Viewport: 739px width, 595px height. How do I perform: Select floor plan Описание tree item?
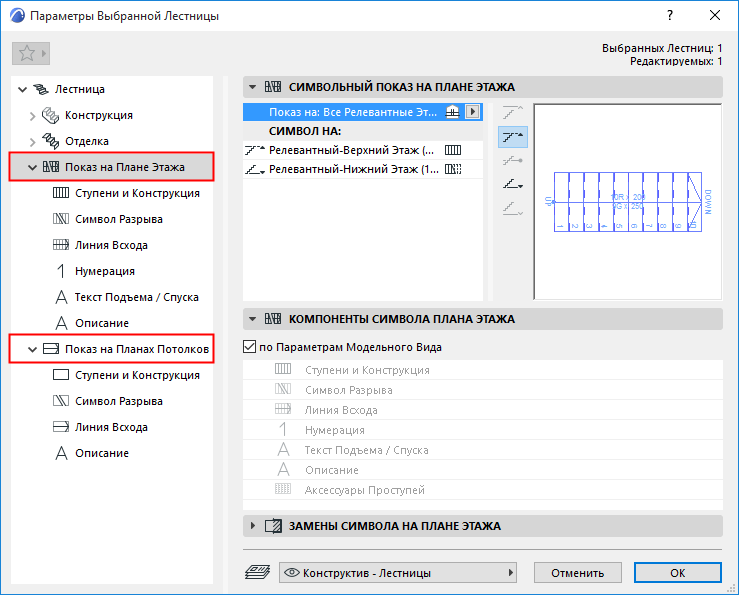click(x=102, y=323)
